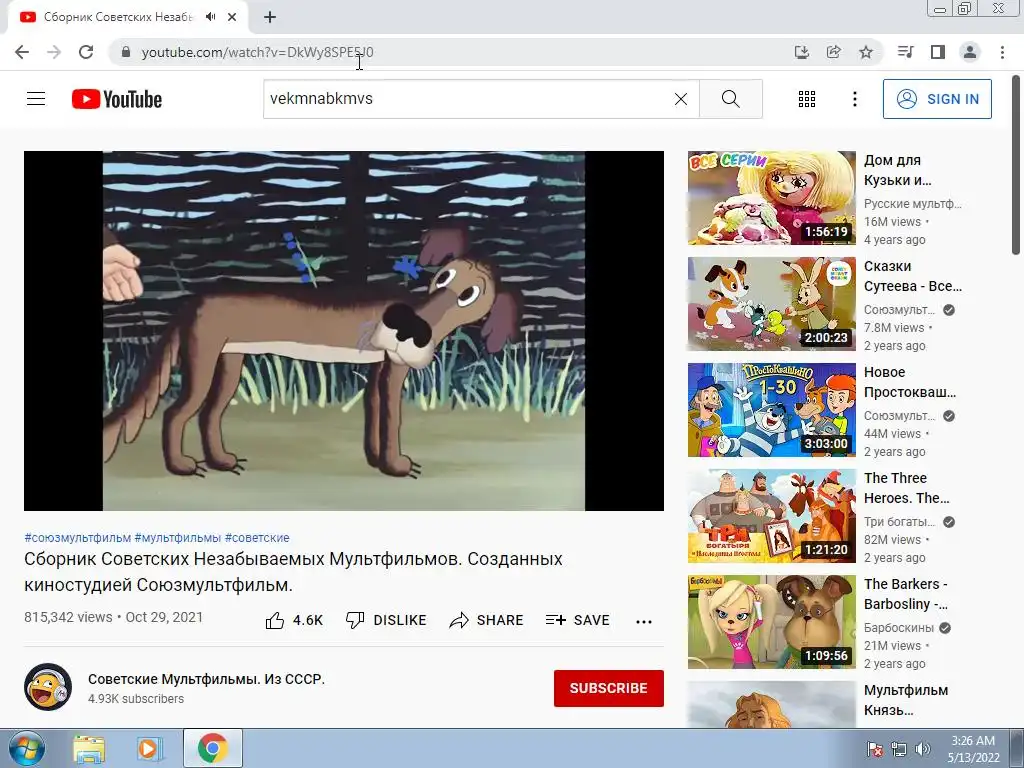Viewport: 1024px width, 768px height.
Task: Open the YouTube apps grid
Action: tap(807, 99)
